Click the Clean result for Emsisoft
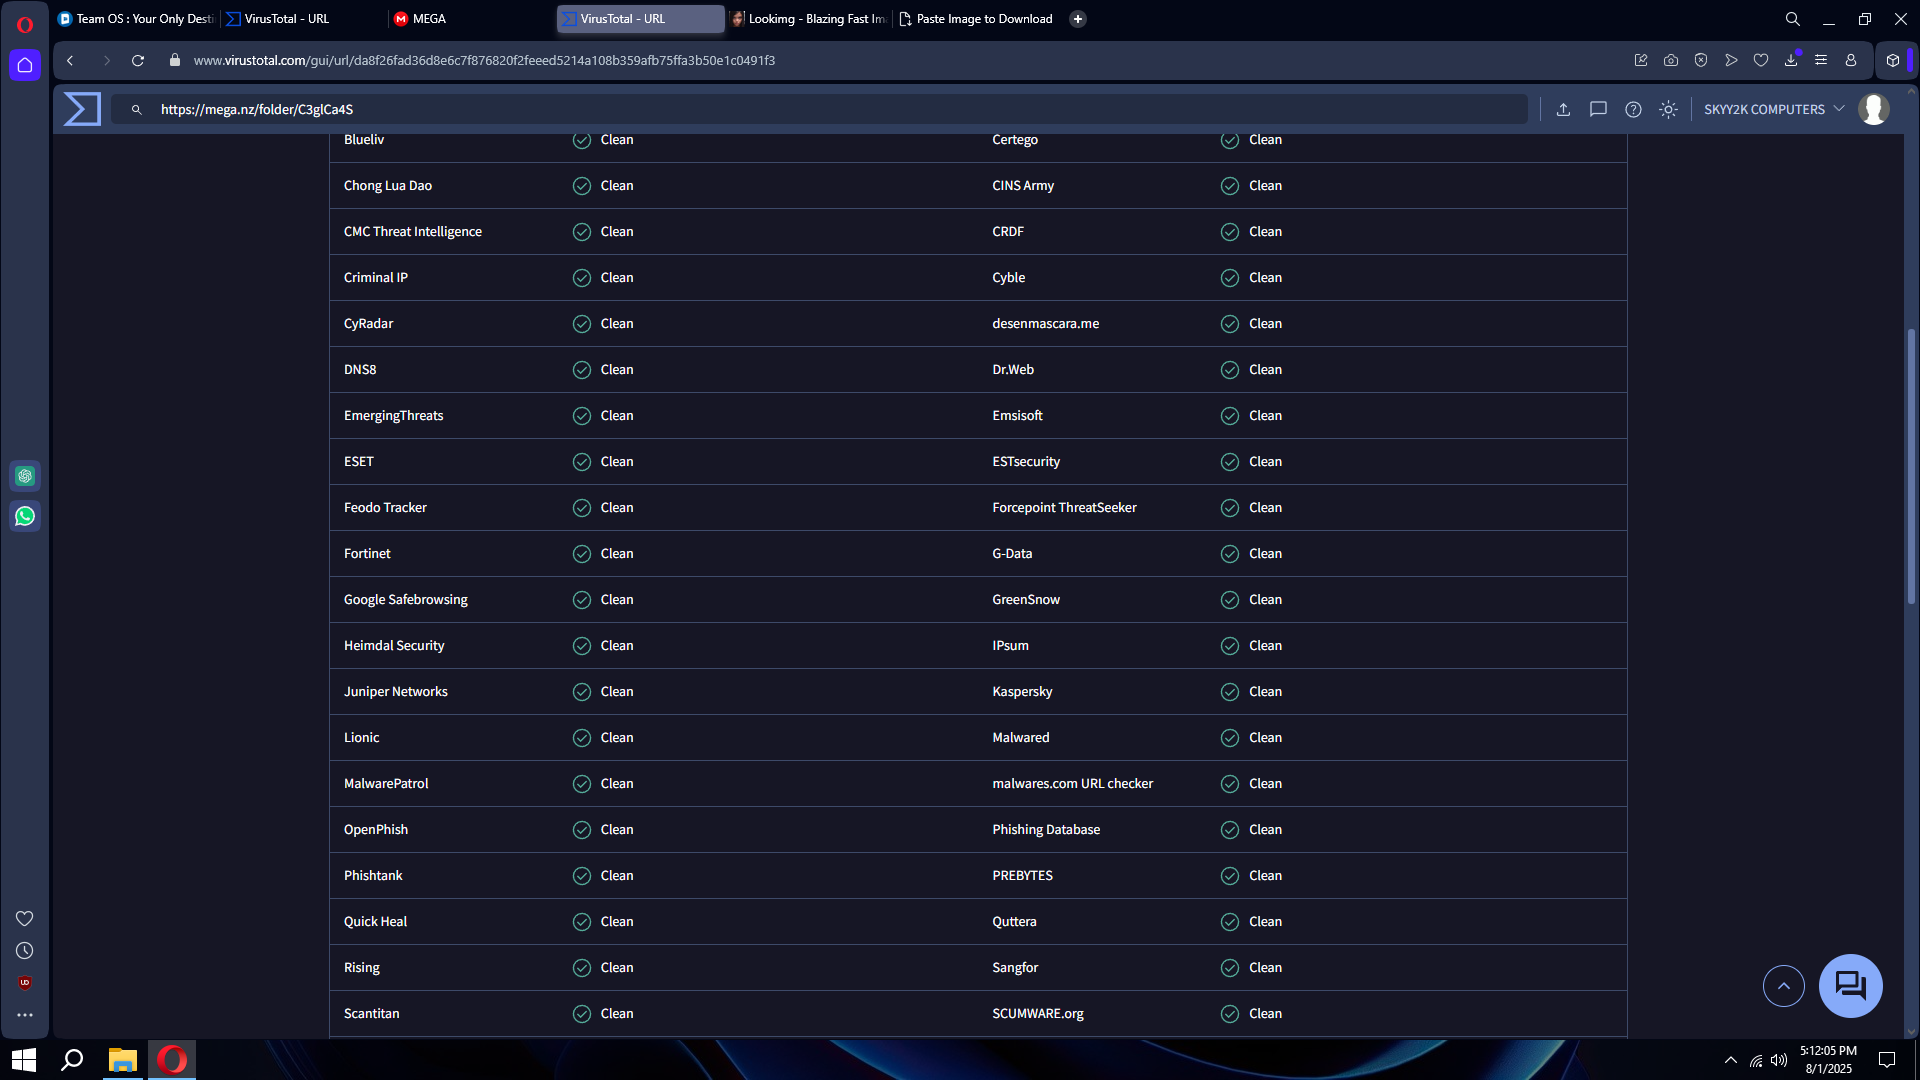This screenshot has width=1920, height=1080. pos(1265,416)
